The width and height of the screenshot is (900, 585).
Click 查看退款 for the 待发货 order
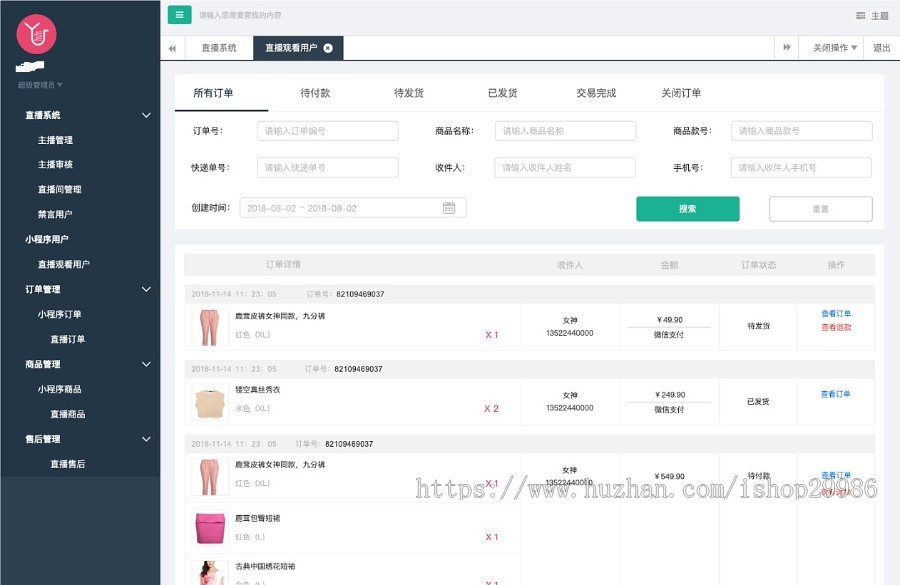836,327
